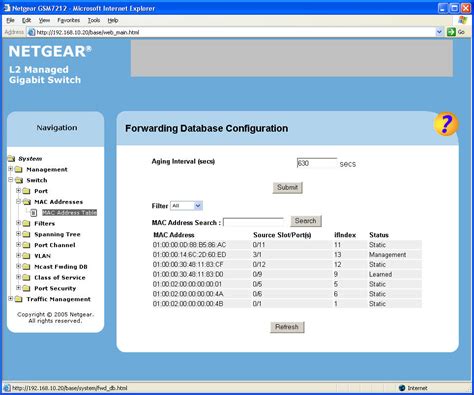
Task: Collapse the Switch tree node
Action: [x=11, y=180]
